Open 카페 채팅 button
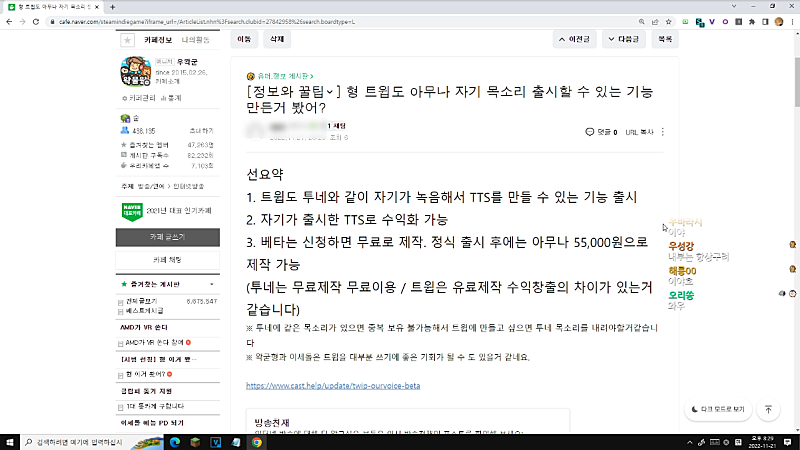800x450 pixels. point(167,260)
